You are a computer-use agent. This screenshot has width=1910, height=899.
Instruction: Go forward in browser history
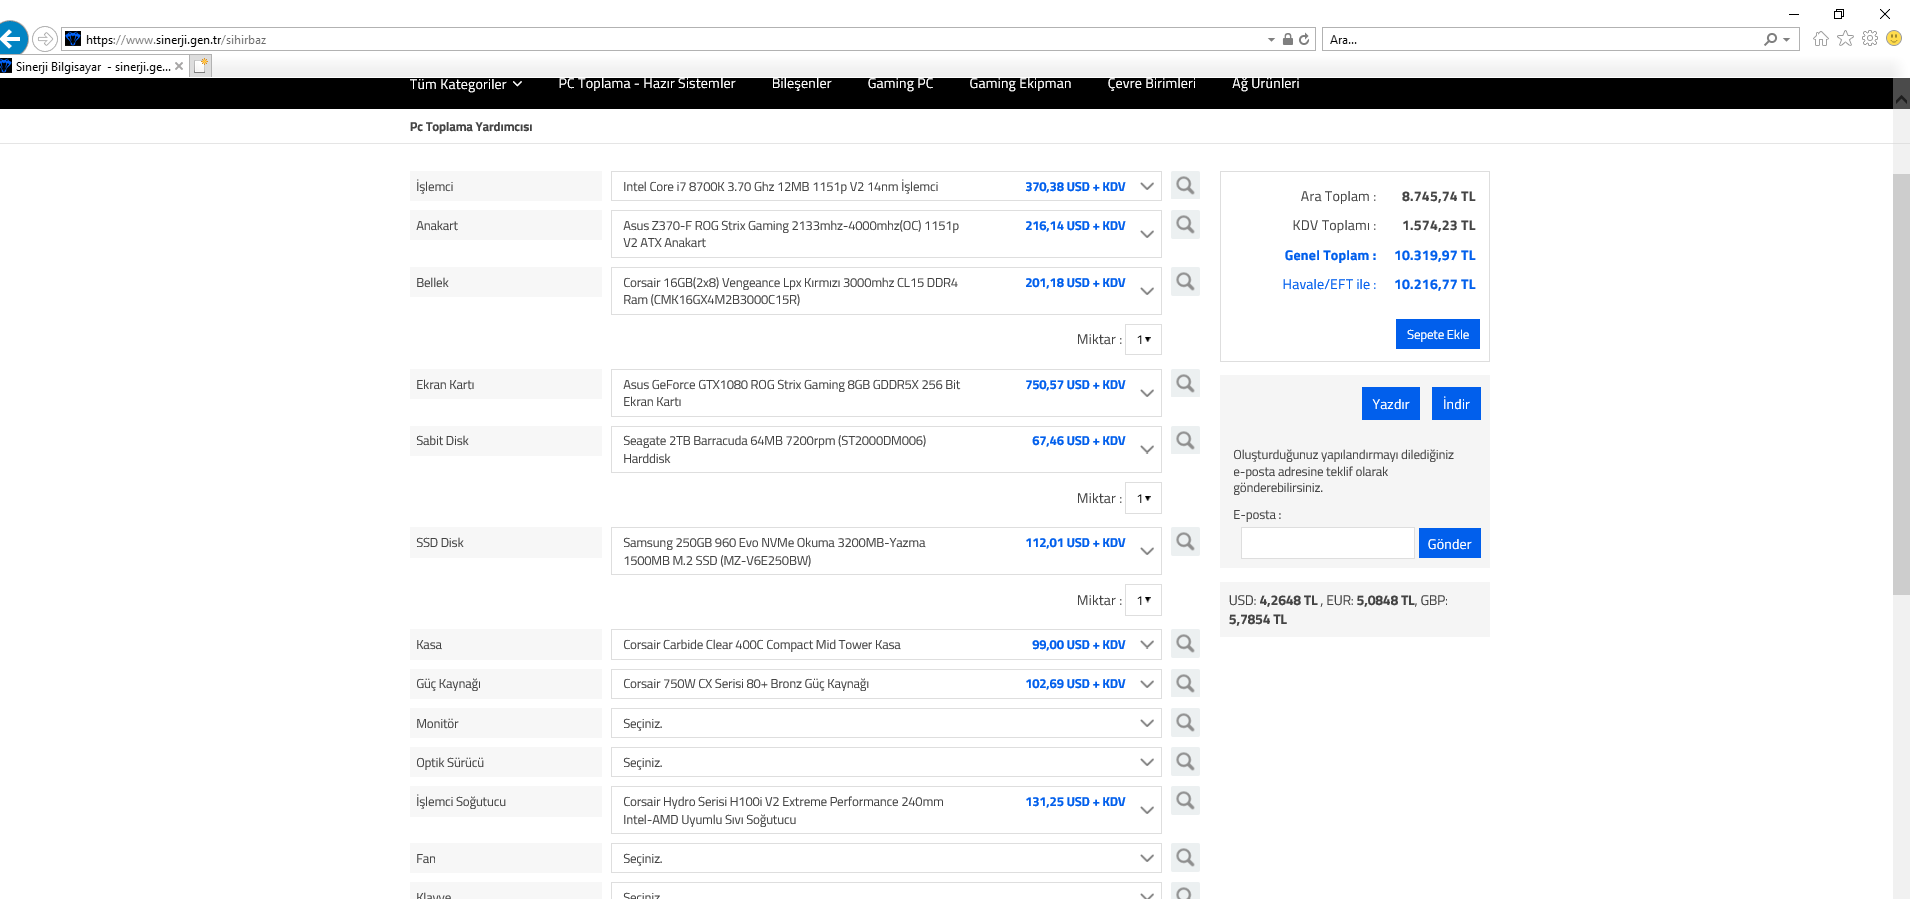point(45,39)
